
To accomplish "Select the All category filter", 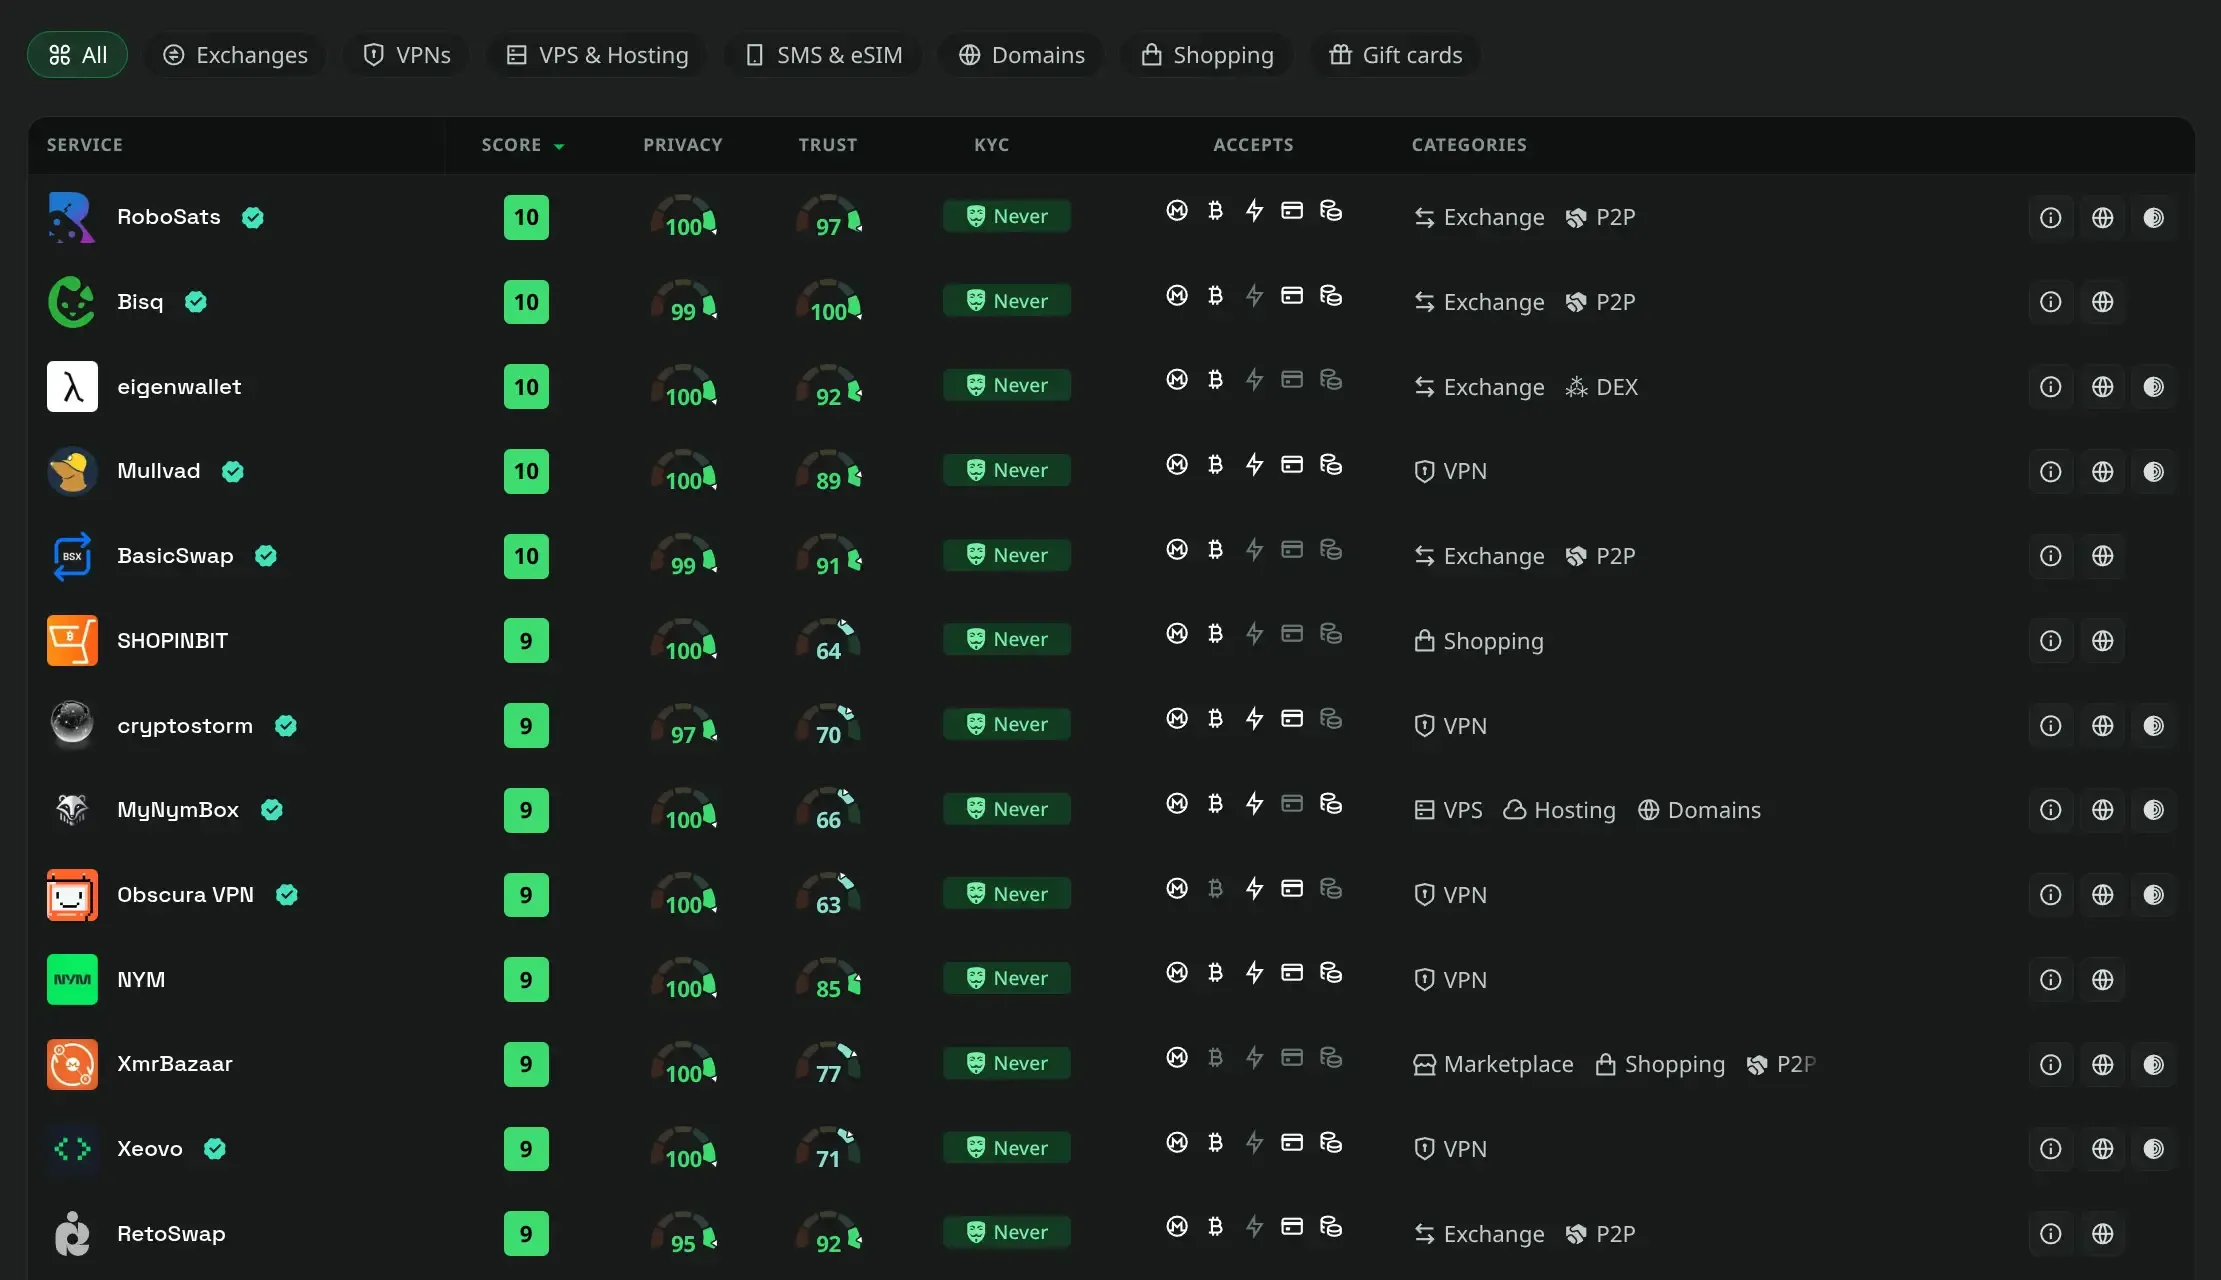I will point(78,55).
